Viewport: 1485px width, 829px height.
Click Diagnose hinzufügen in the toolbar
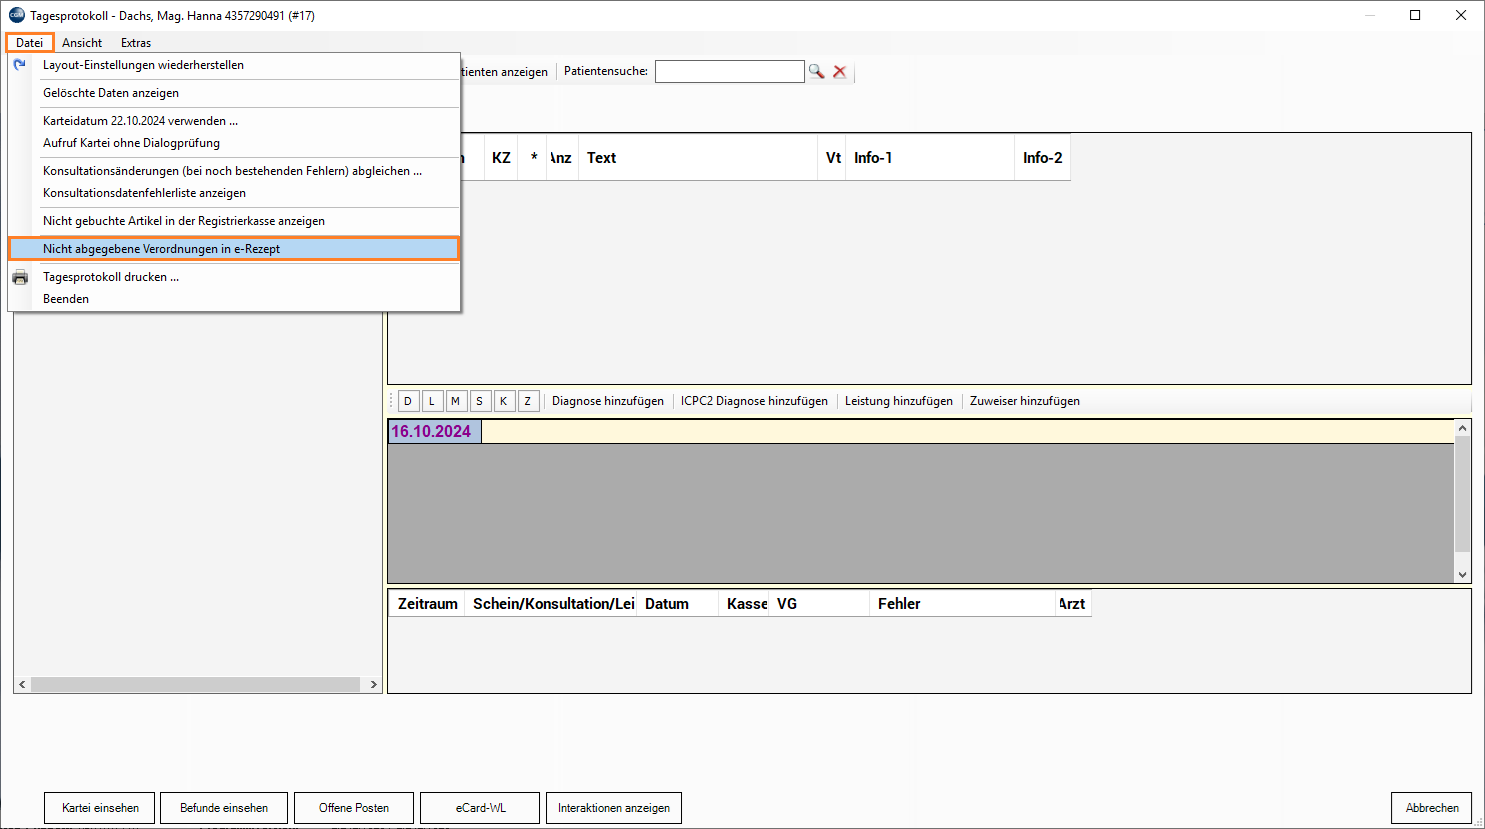click(608, 401)
